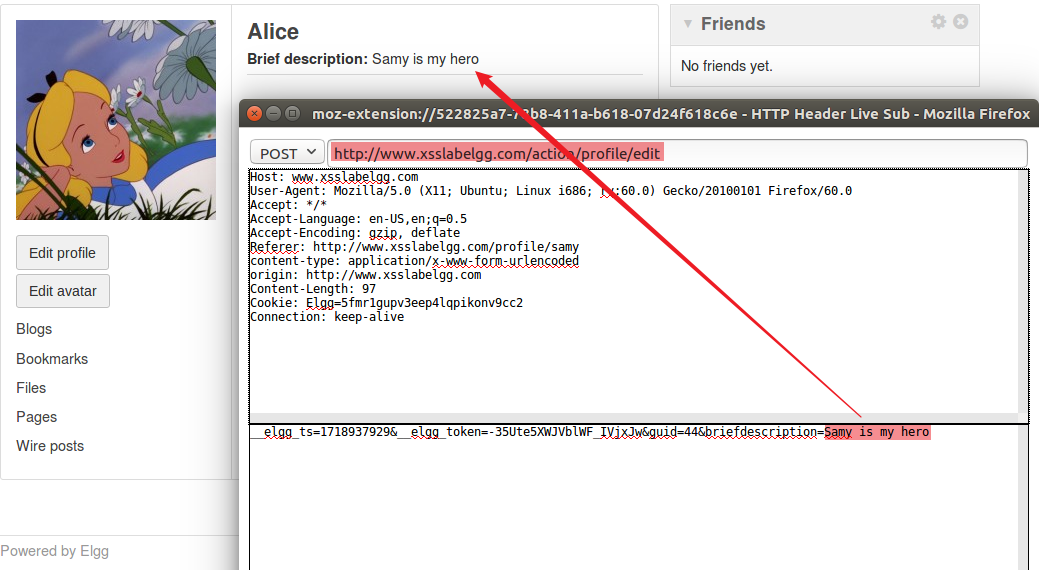Screen dimensions: 1039x570
Task: Click the request URL field with profile/edit
Action: [x=677, y=153]
